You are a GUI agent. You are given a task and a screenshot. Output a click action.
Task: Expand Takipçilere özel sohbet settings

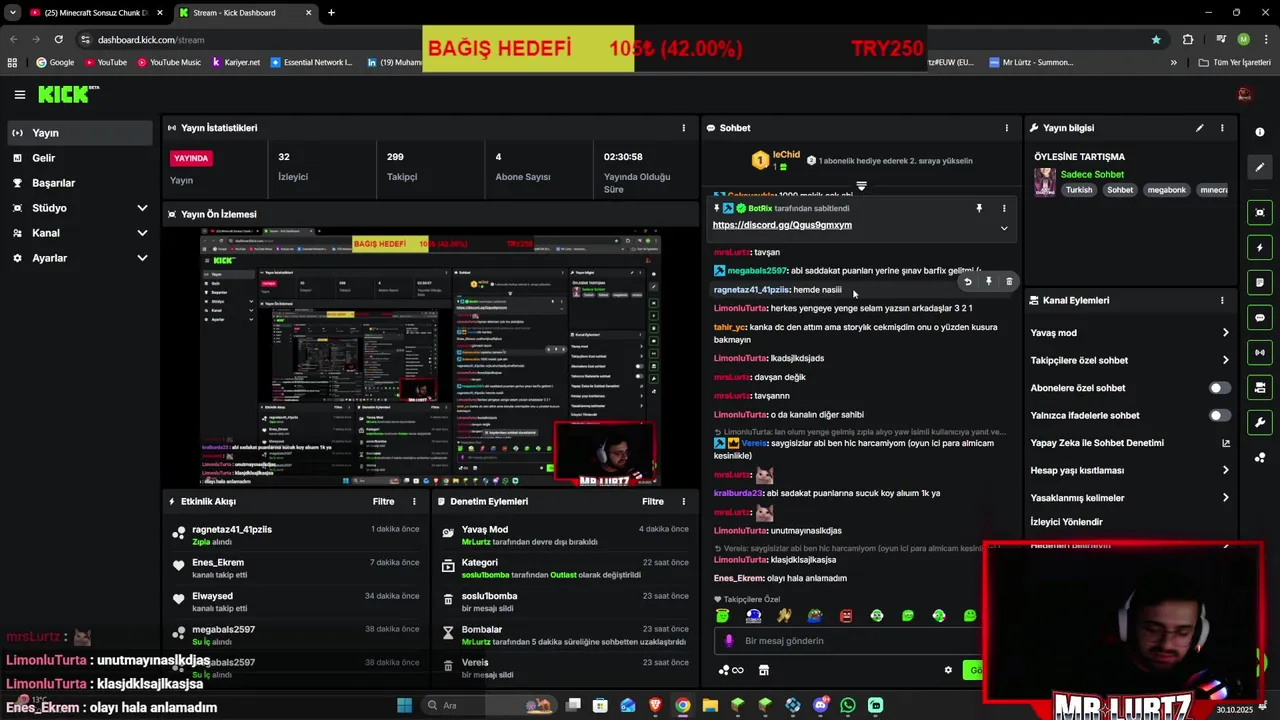(1130, 360)
